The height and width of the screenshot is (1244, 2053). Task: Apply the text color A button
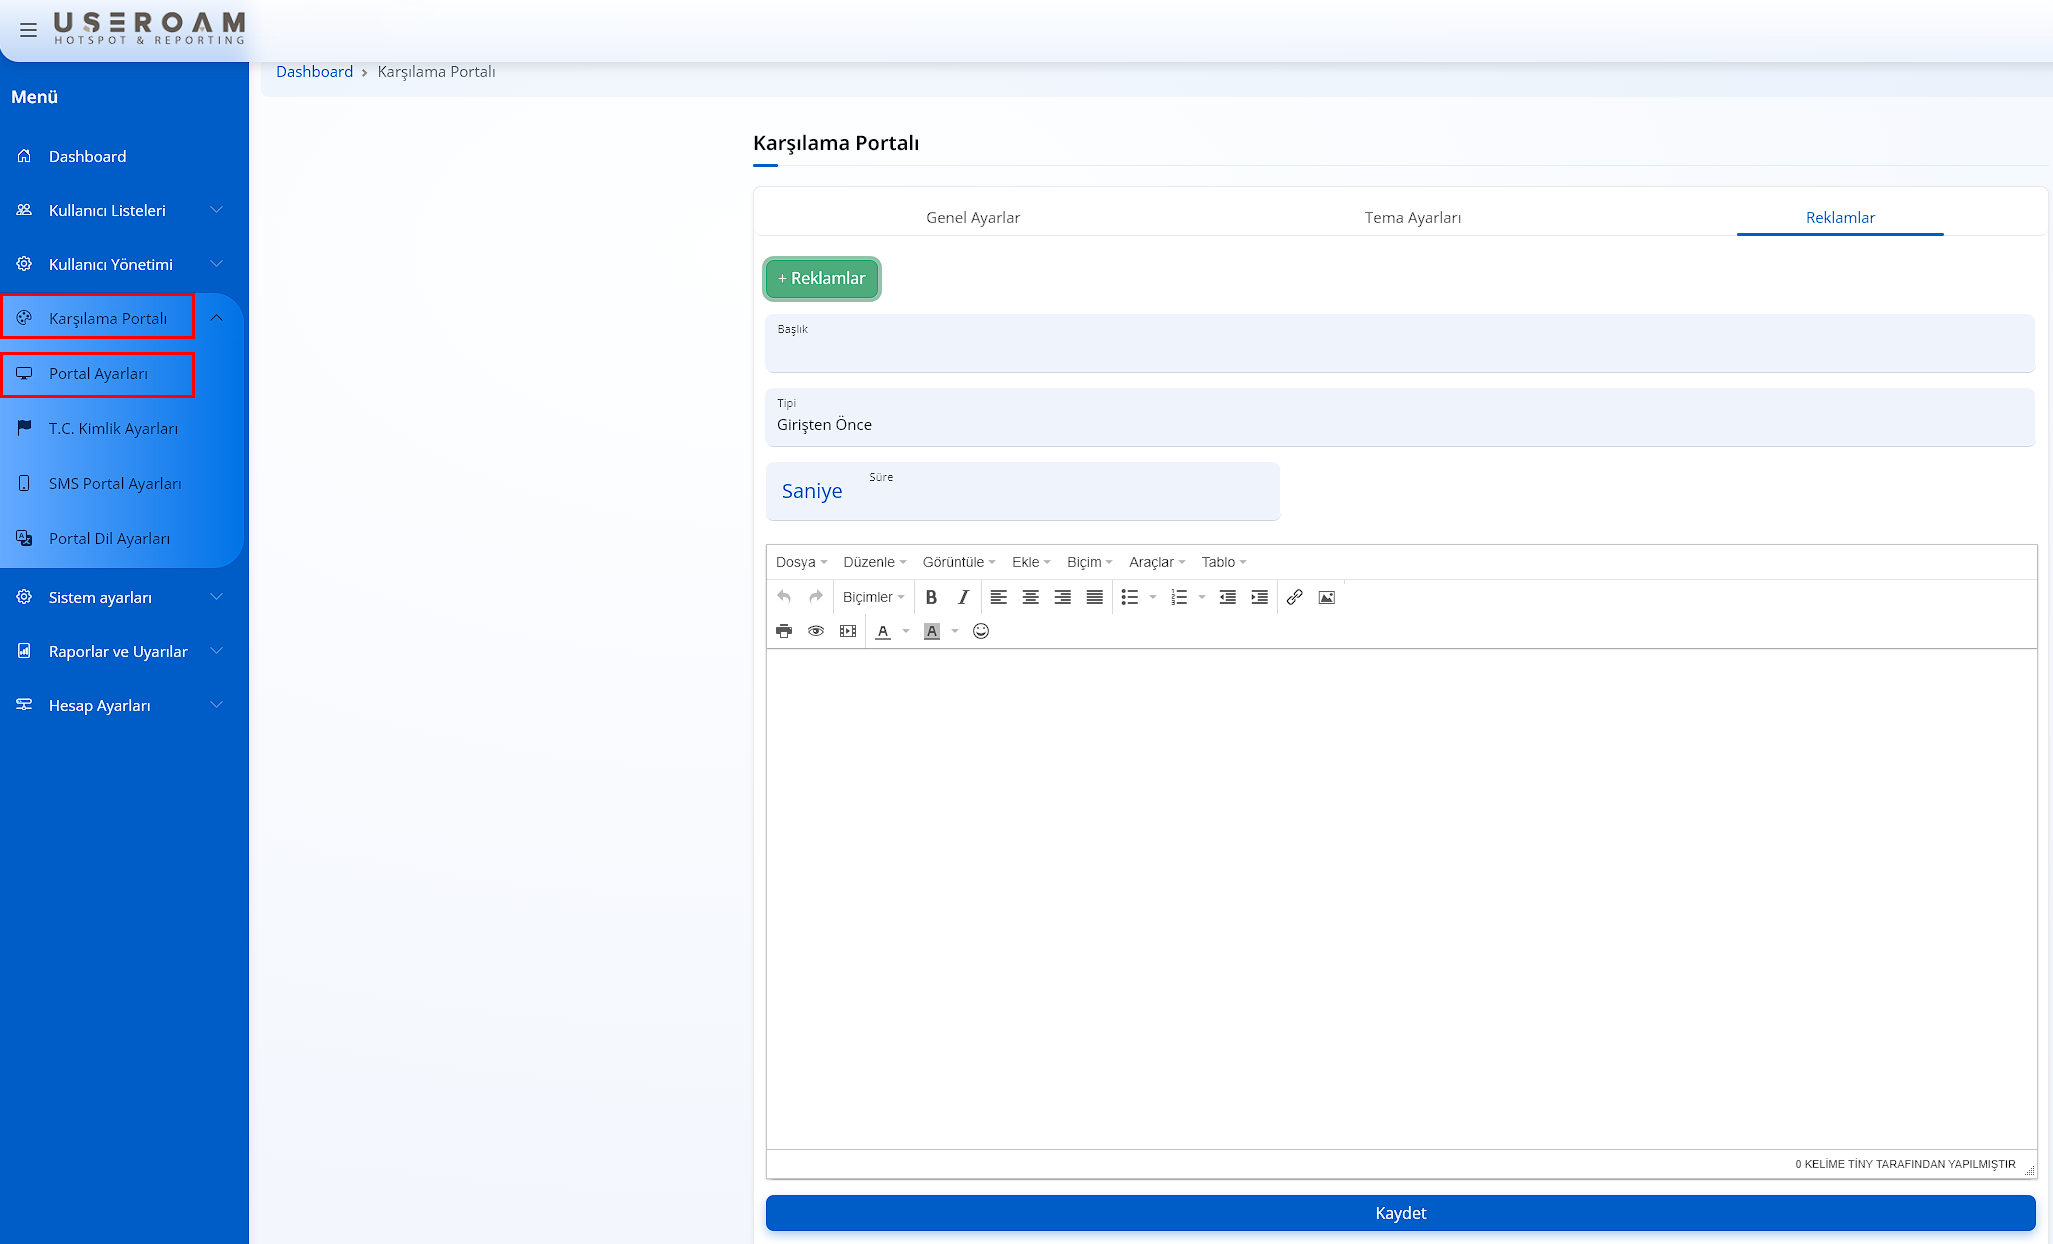tap(883, 631)
